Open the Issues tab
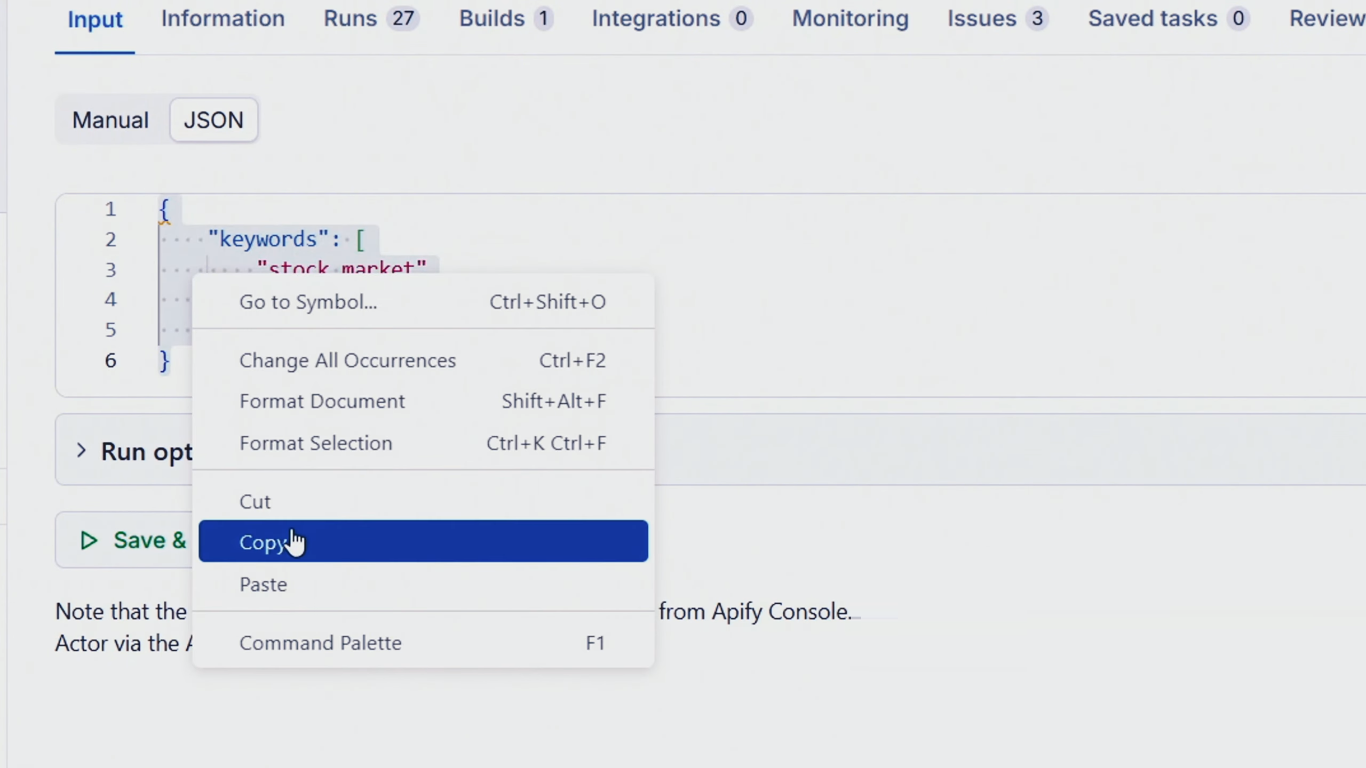Viewport: 1366px width, 768px height. (997, 19)
